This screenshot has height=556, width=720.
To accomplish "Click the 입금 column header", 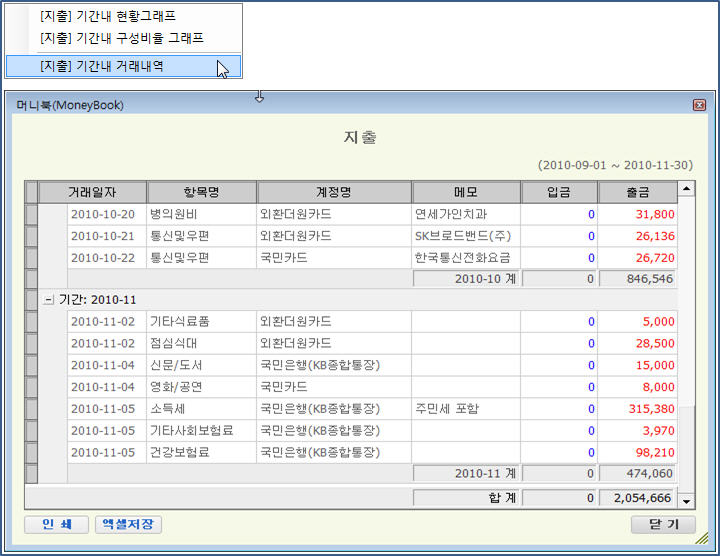I will [559, 192].
